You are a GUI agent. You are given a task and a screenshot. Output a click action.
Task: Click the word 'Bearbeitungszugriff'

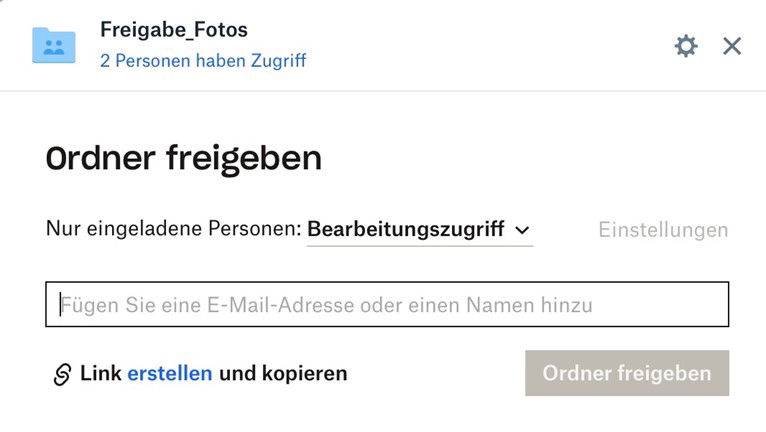(405, 229)
